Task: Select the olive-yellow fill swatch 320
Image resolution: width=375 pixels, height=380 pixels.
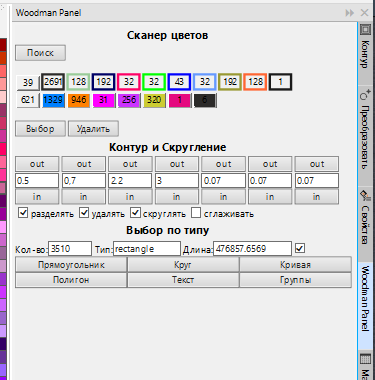Action: [x=154, y=100]
